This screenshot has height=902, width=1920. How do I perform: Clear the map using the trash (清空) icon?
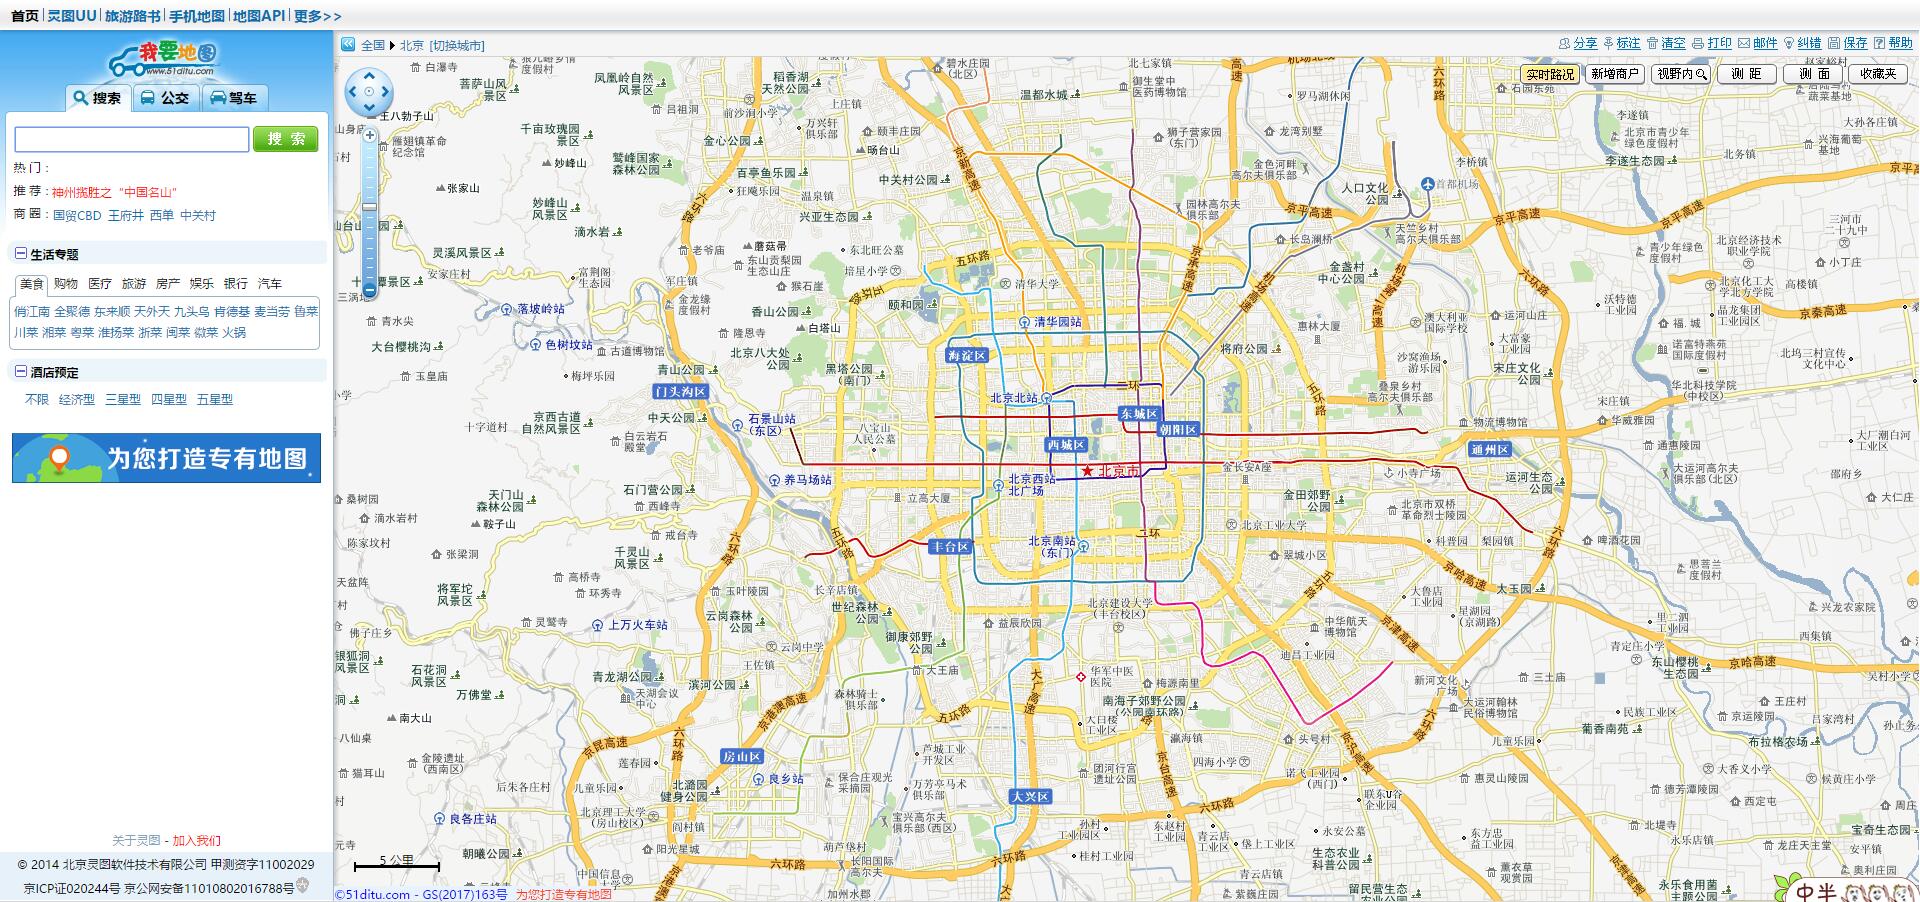pyautogui.click(x=1653, y=45)
